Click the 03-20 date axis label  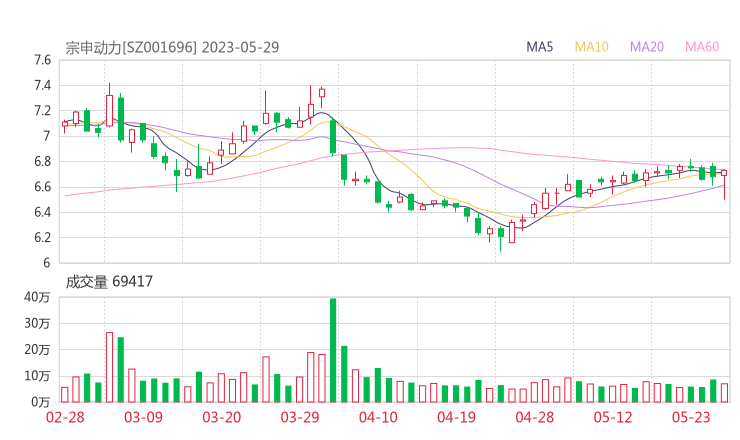click(x=222, y=417)
